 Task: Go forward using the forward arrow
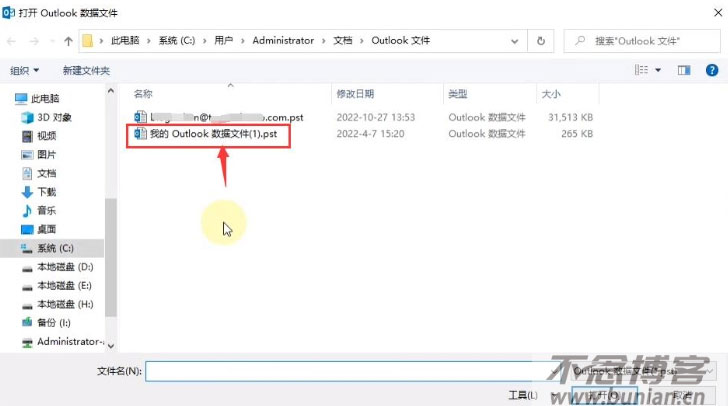pyautogui.click(x=34, y=41)
